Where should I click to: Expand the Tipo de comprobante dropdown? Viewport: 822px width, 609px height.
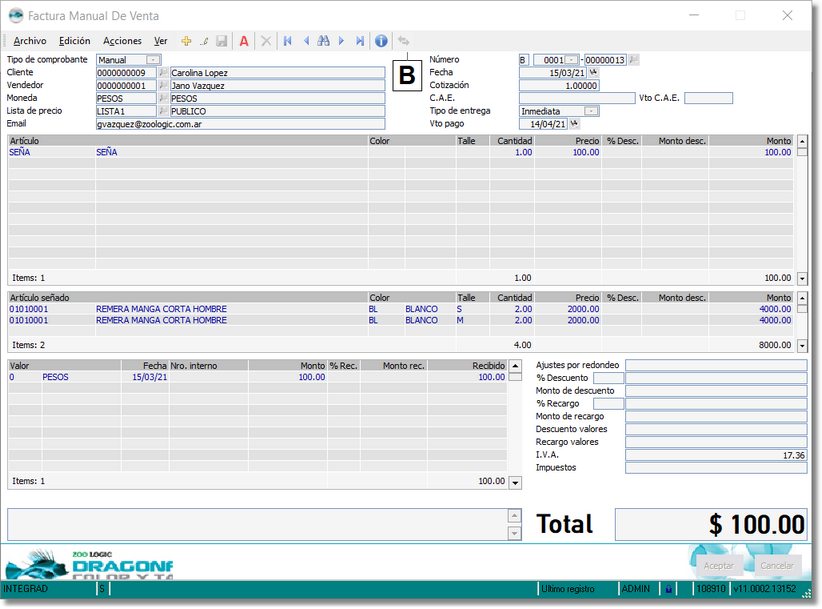click(153, 60)
